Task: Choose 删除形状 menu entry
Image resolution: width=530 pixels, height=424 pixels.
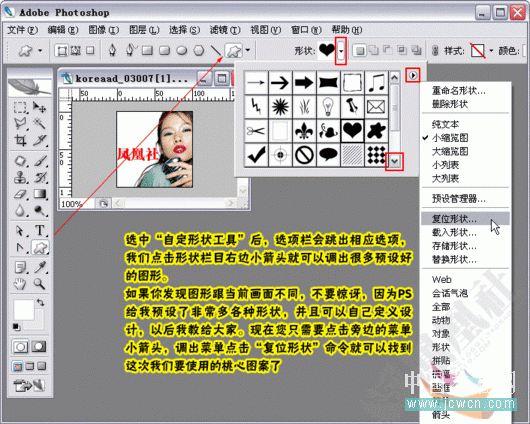Action: click(x=465, y=104)
